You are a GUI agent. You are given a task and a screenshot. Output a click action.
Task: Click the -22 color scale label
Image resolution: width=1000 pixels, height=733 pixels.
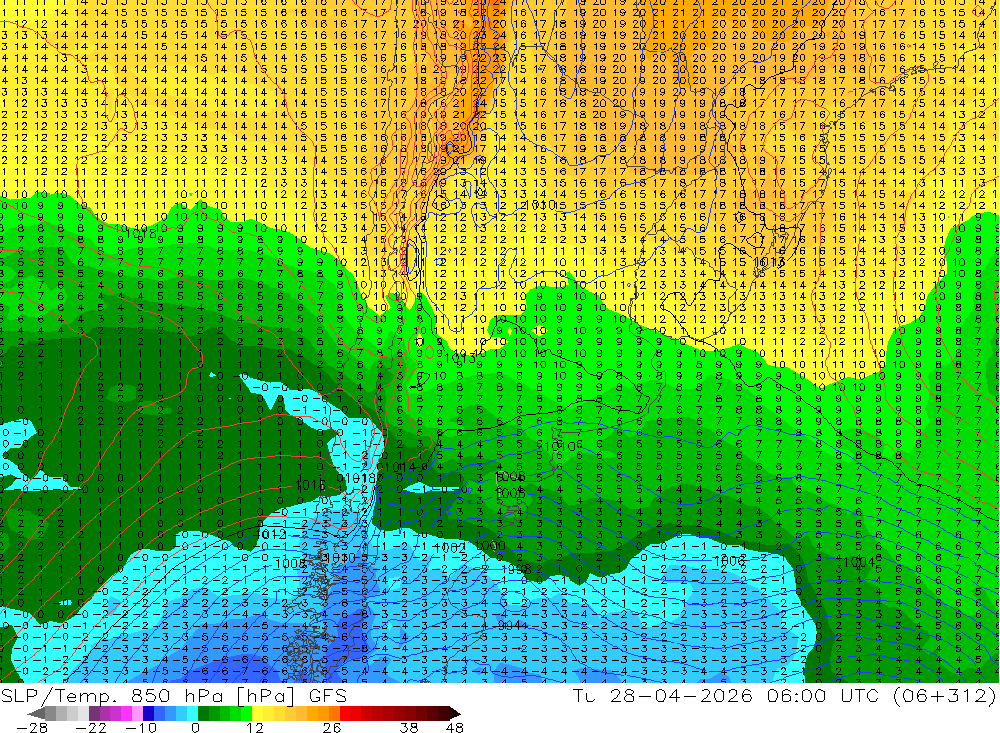point(91,728)
